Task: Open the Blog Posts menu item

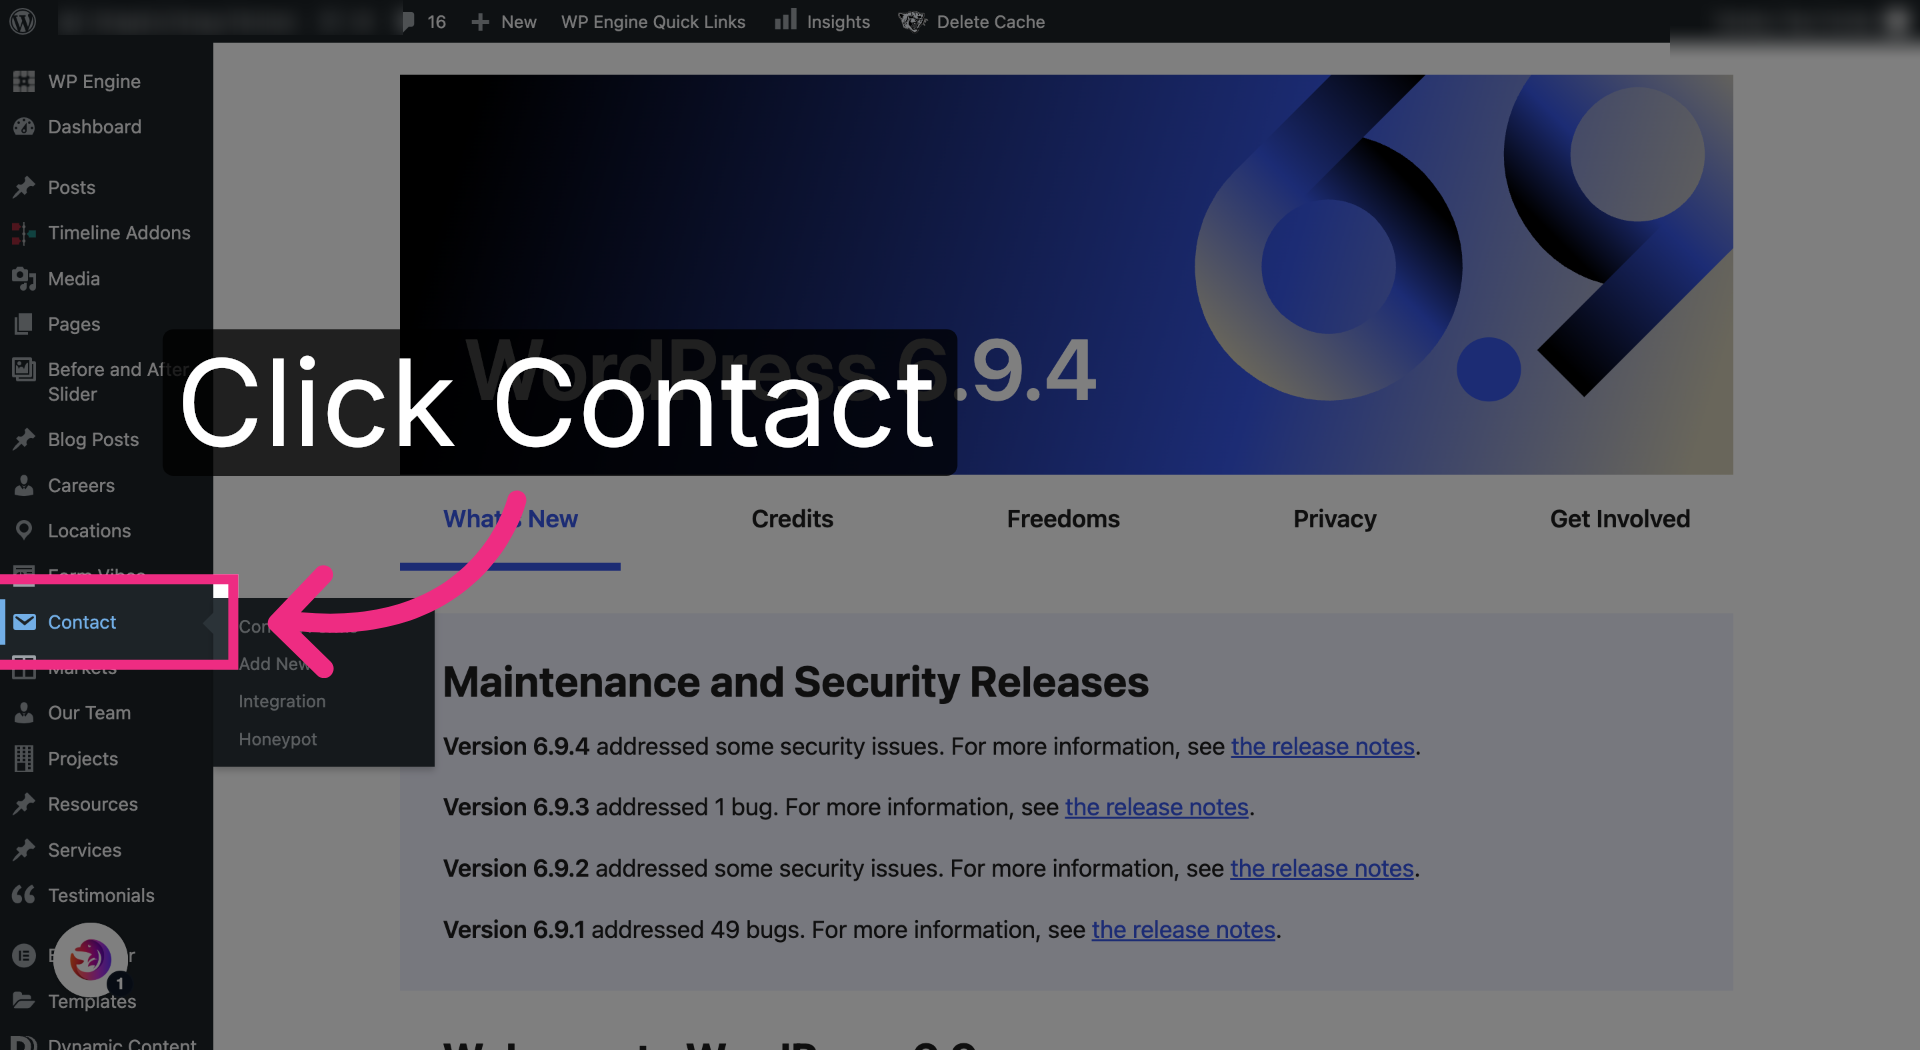Action: (93, 439)
